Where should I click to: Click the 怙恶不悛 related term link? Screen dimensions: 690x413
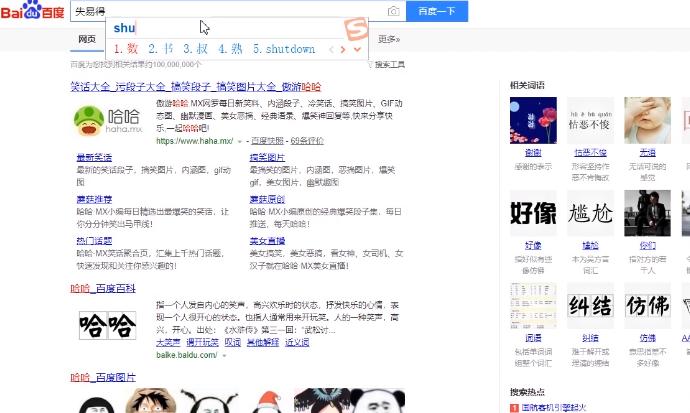coord(591,153)
